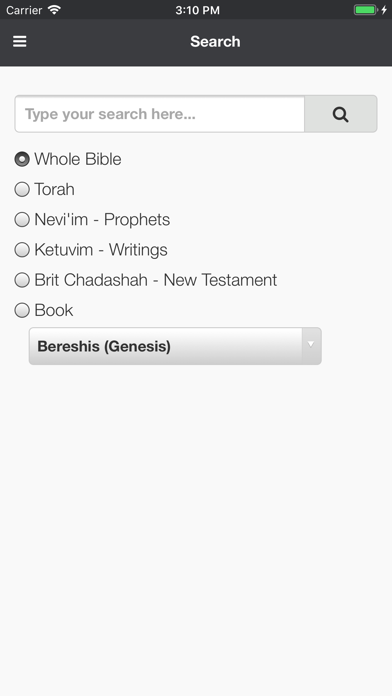Tap the Carrier text in status bar

(24, 10)
